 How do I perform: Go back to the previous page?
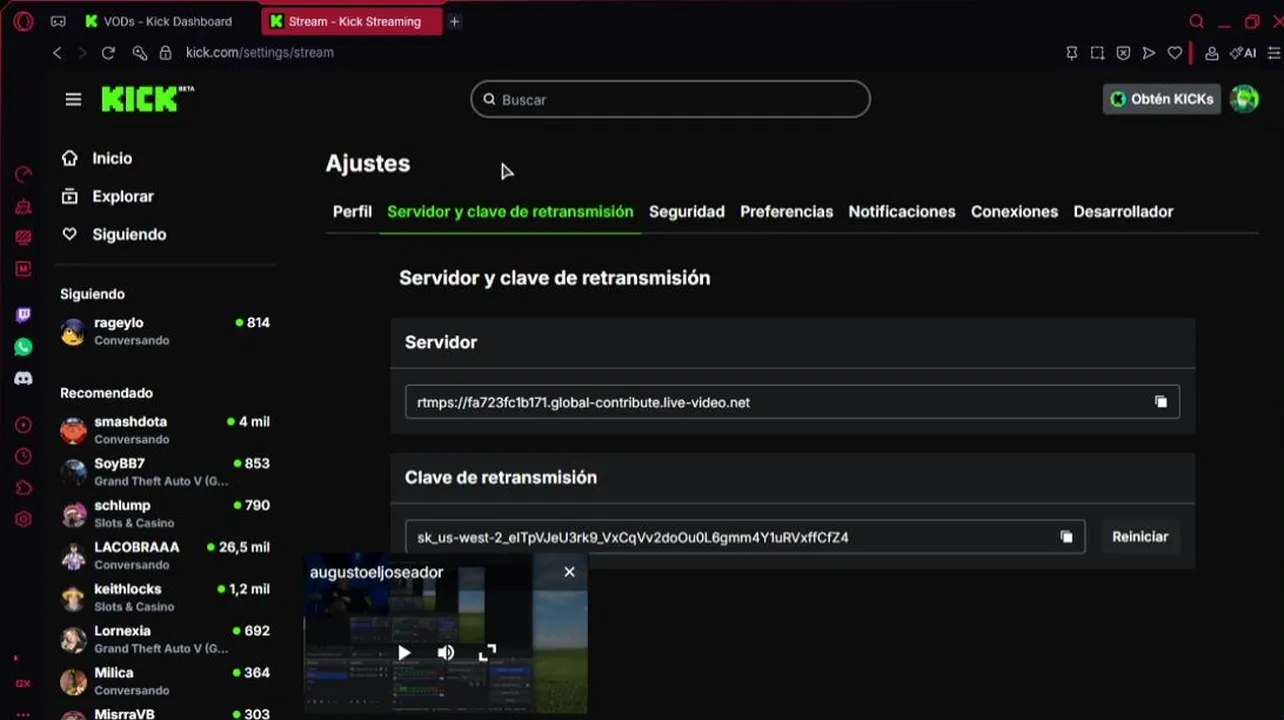(x=57, y=52)
